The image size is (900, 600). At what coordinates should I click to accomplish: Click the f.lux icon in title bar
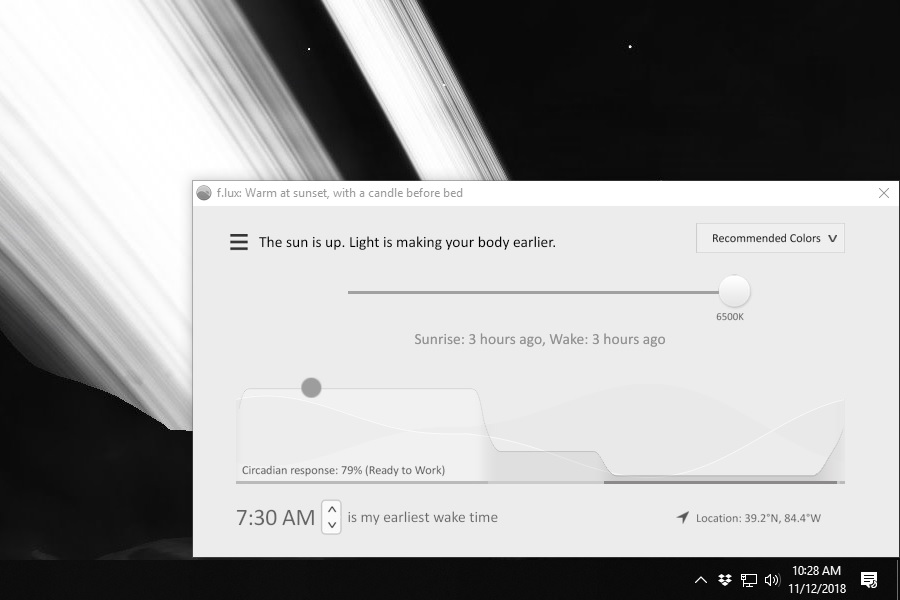[x=204, y=193]
